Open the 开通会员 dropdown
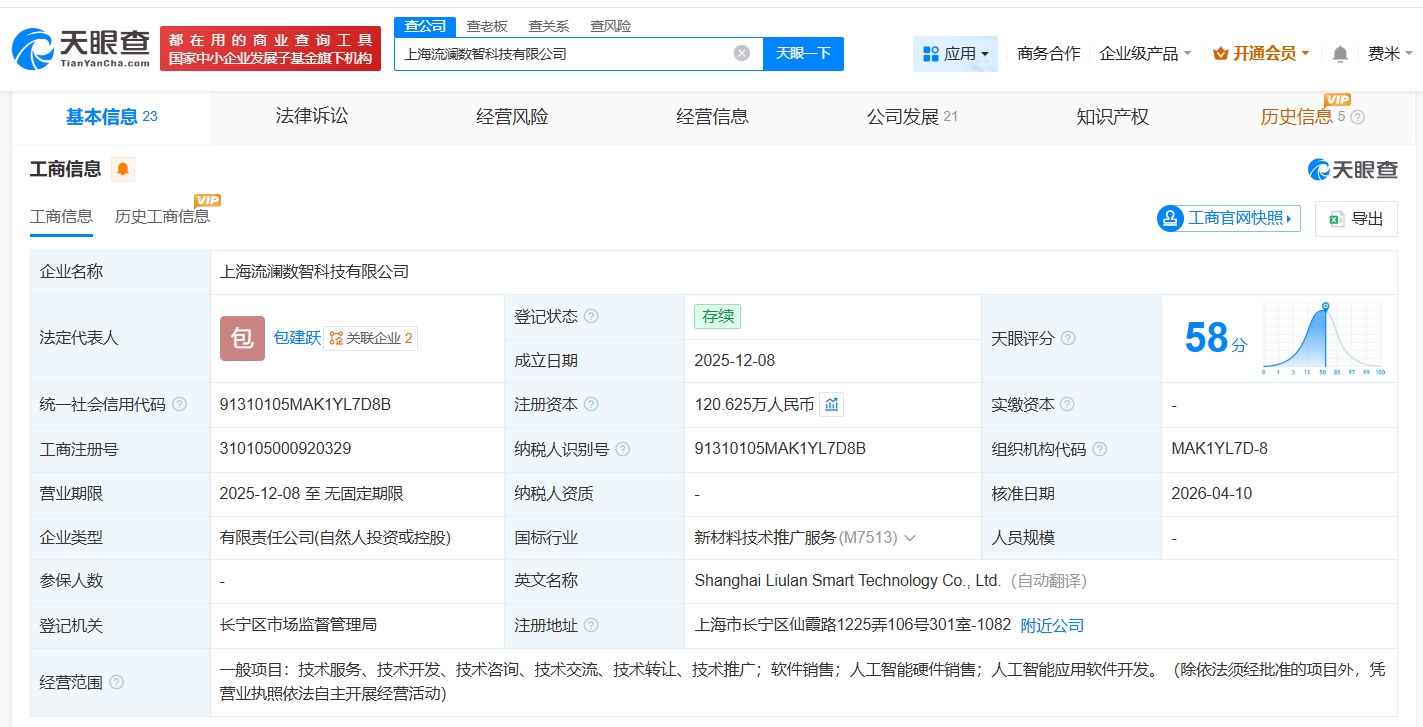The image size is (1423, 727). (1261, 54)
